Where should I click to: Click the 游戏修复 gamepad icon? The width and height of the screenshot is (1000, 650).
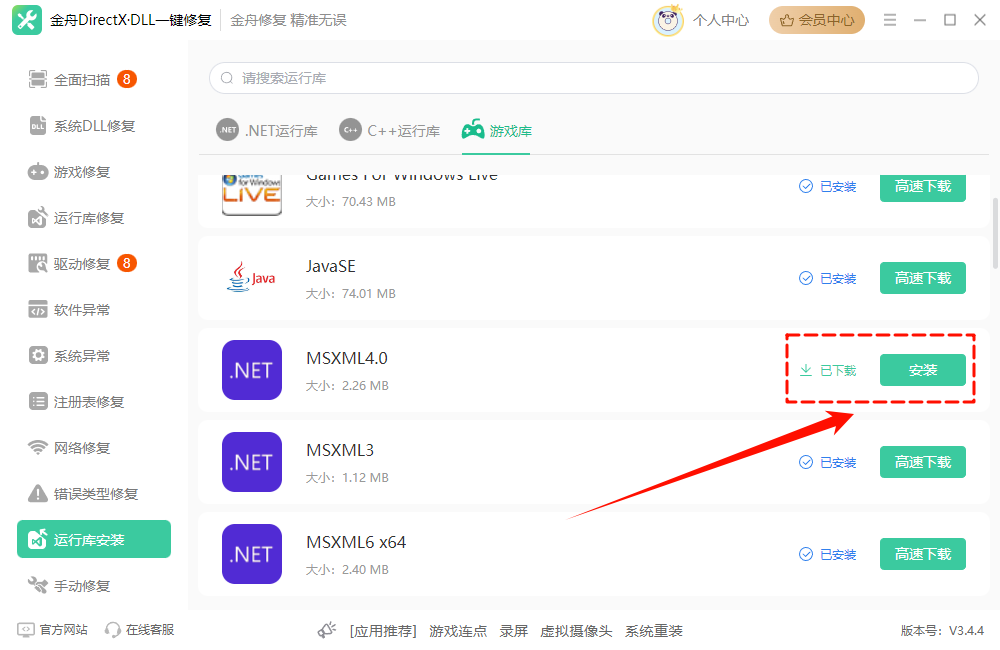click(38, 172)
